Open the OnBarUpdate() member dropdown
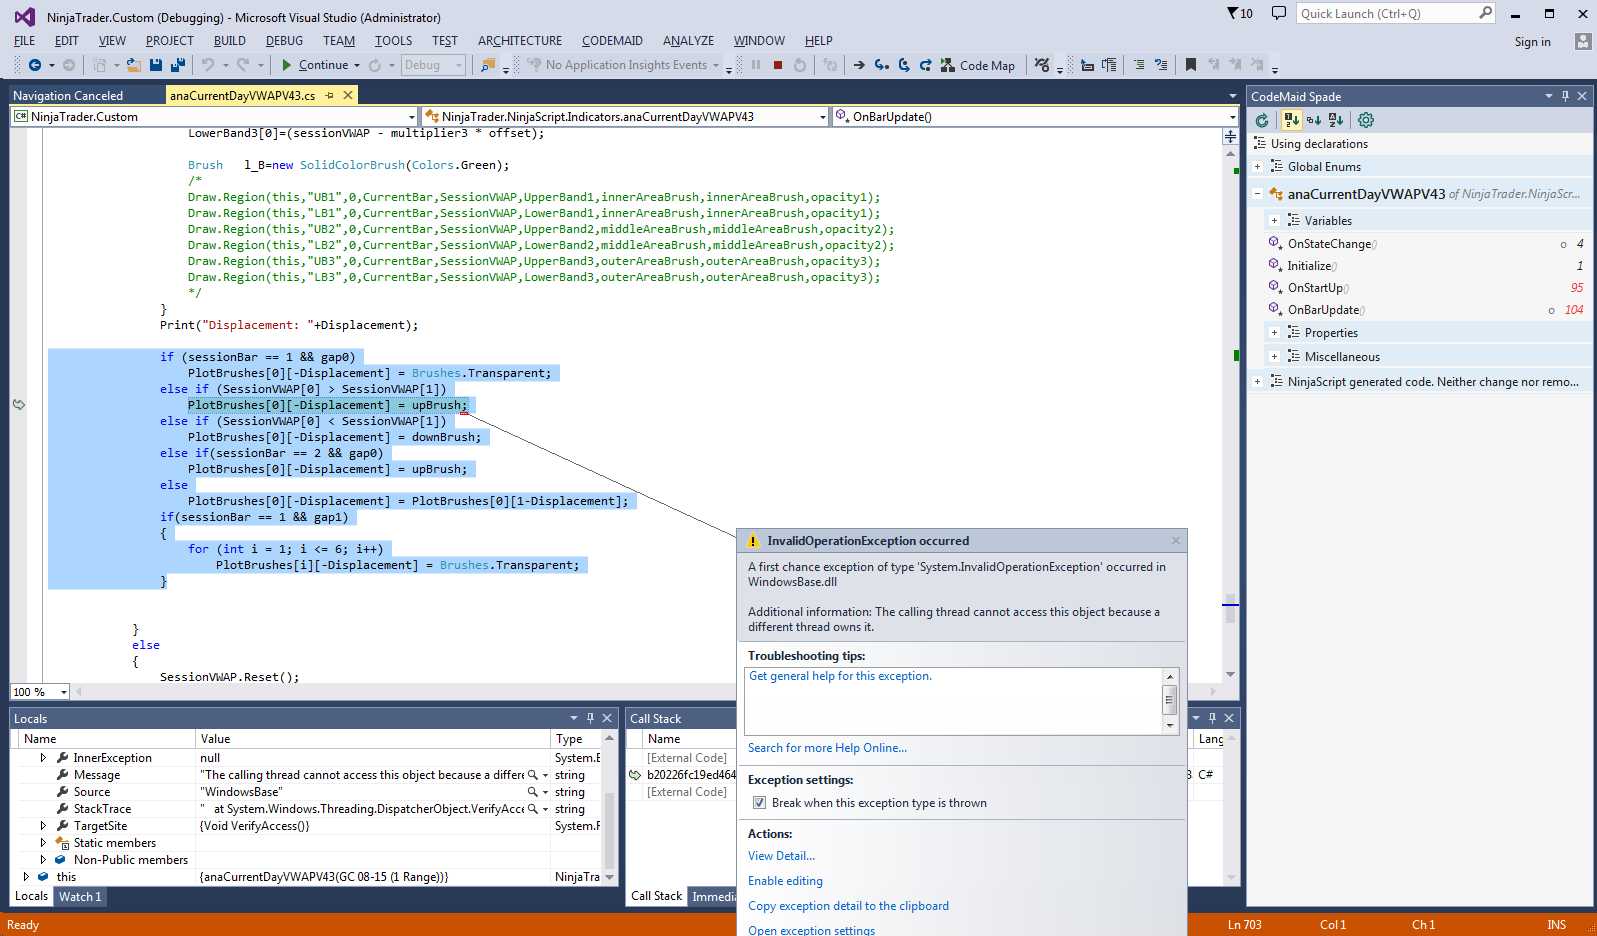 click(x=1232, y=117)
